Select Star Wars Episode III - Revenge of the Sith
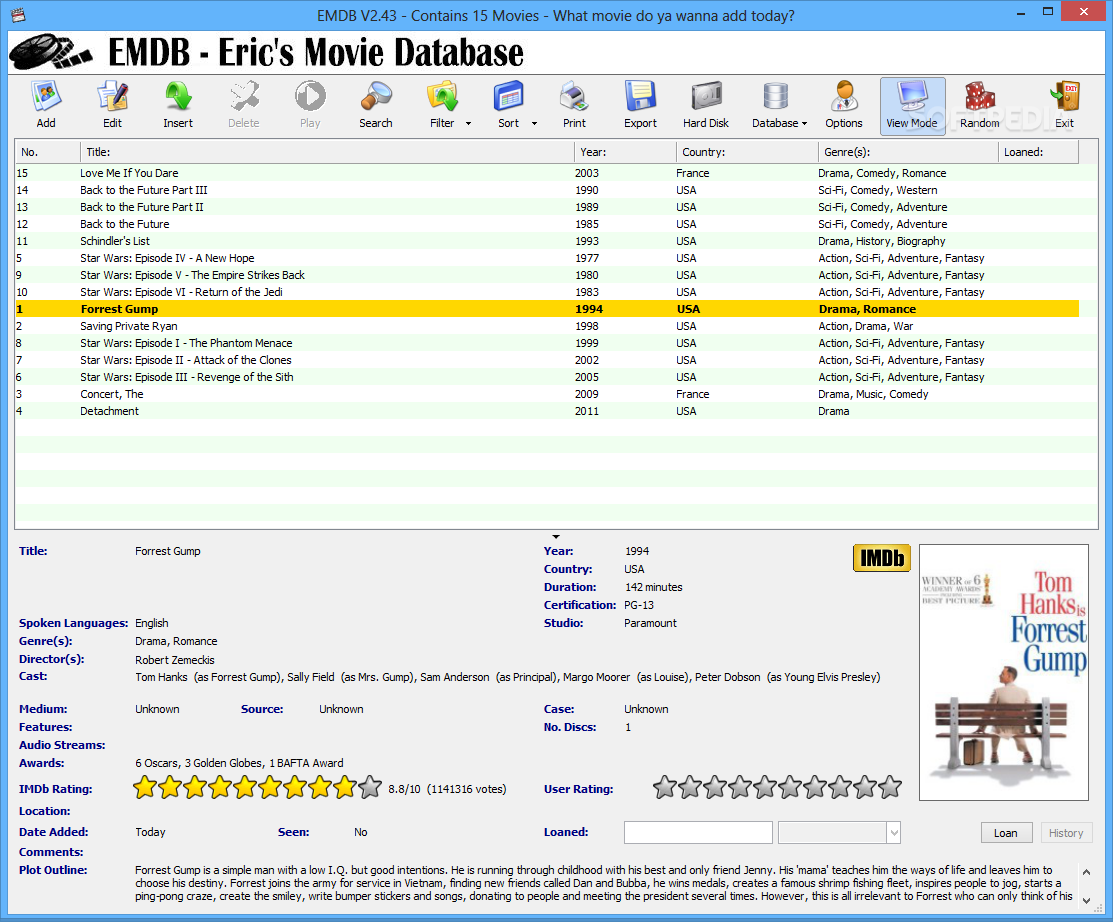 click(x=547, y=378)
